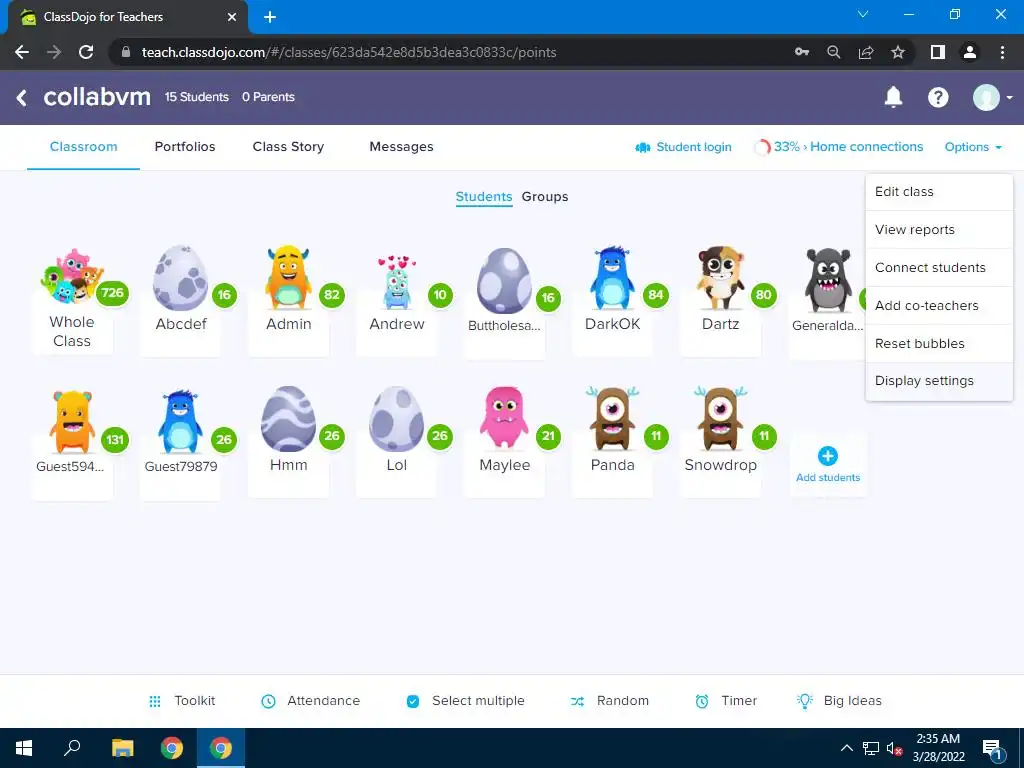Click DarkOK's blue monster avatar

[x=612, y=278]
